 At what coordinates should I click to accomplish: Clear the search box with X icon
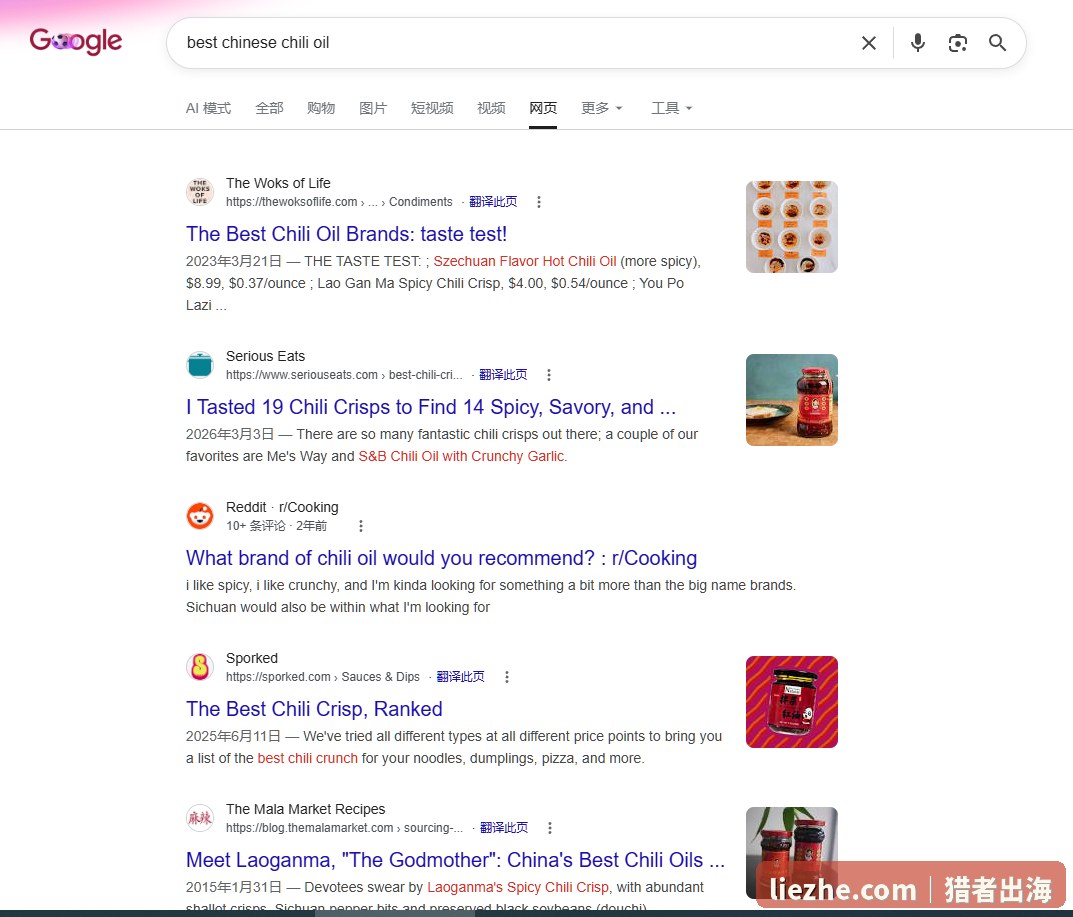[868, 43]
